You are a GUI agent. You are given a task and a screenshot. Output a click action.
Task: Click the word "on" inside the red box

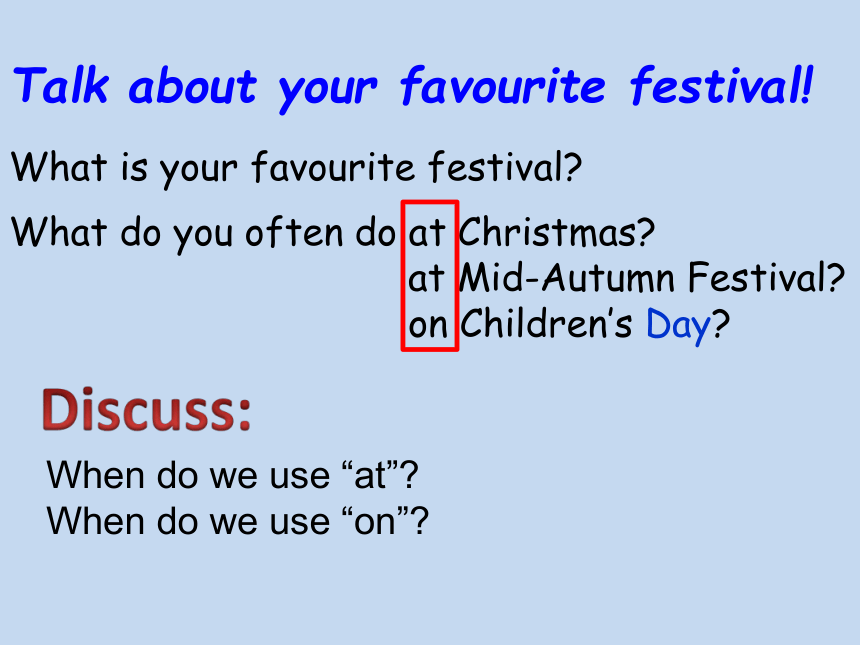coord(428,326)
